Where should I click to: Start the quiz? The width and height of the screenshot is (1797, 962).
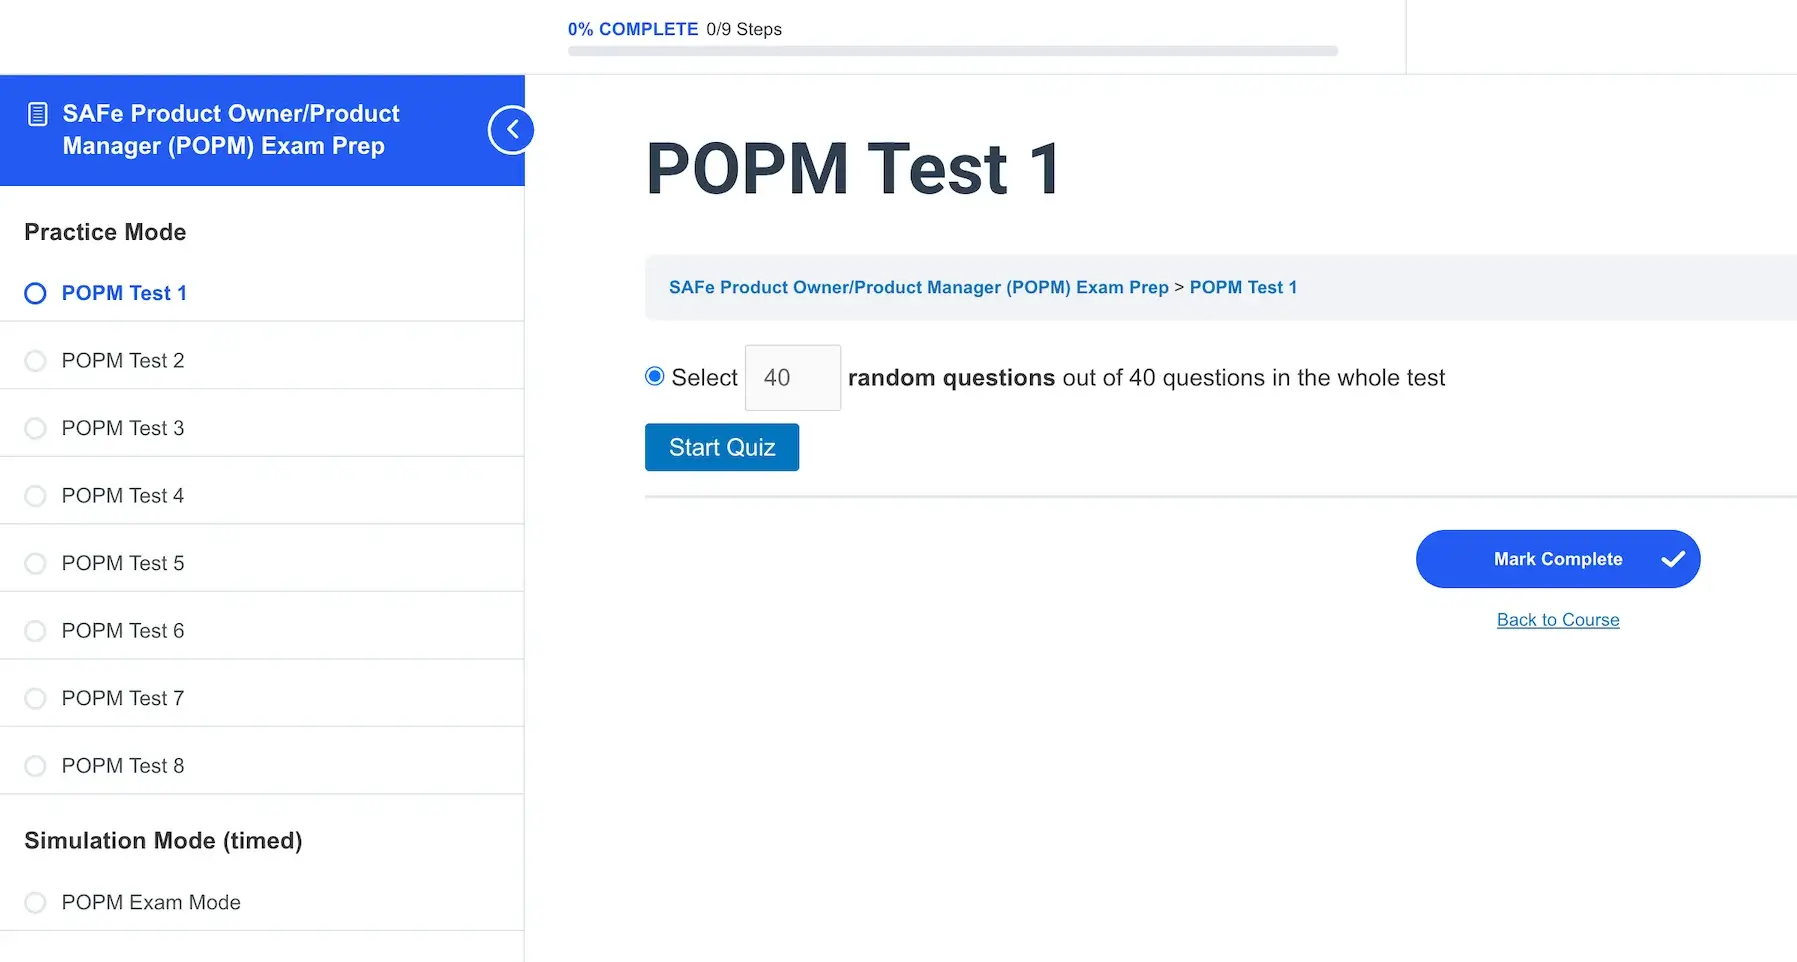tap(721, 447)
